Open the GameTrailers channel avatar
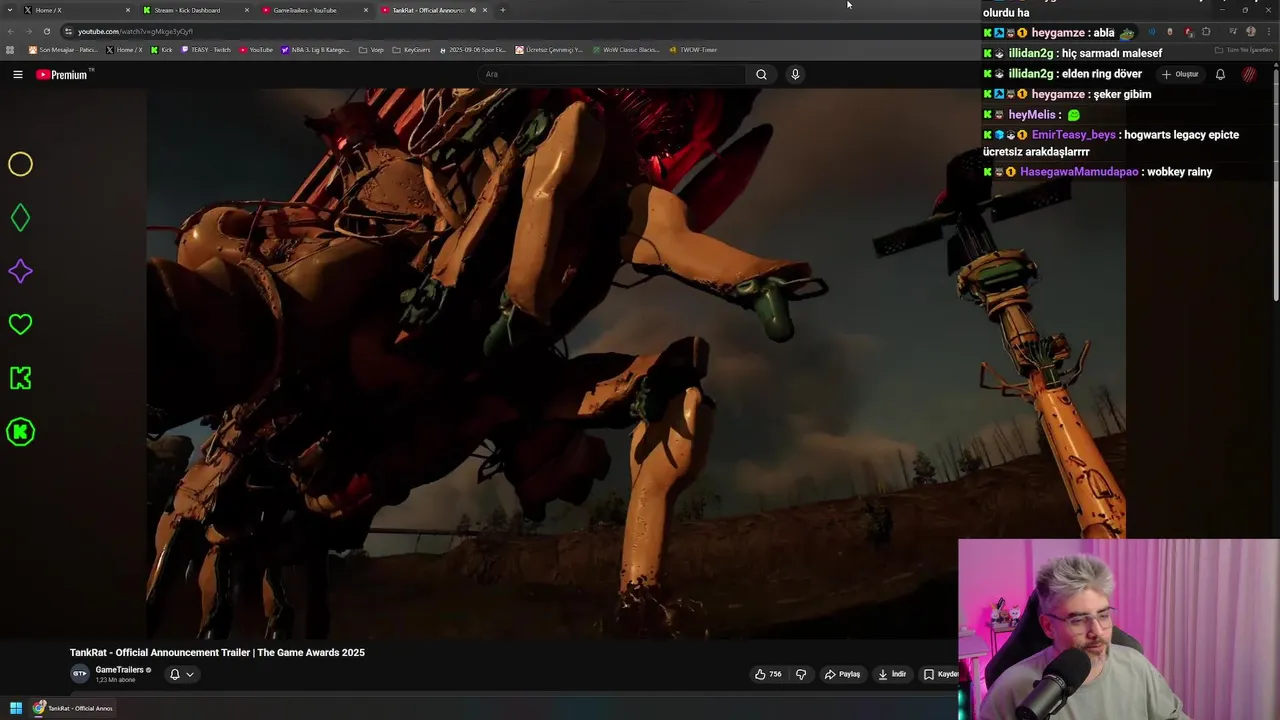 pos(79,674)
